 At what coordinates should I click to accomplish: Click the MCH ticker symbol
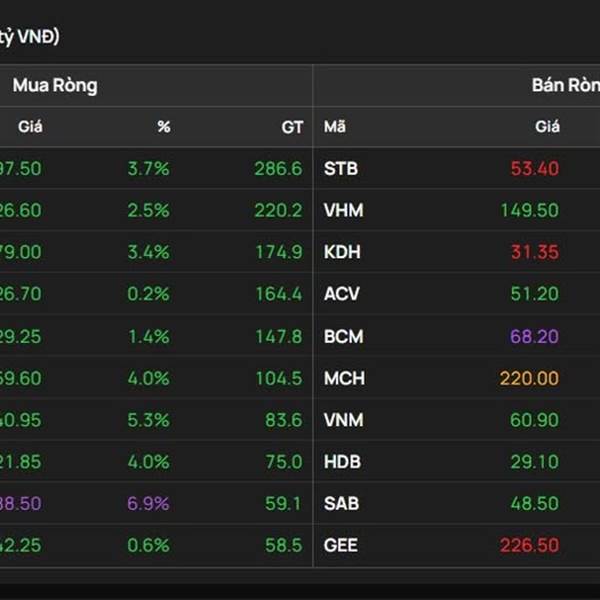[x=344, y=379]
